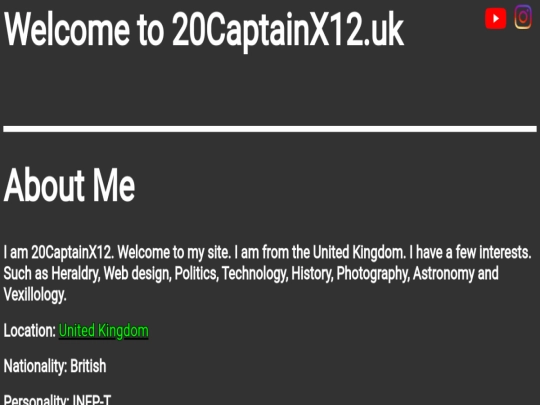Click the words Web design in the paragraph
The image size is (540, 405).
137,274
